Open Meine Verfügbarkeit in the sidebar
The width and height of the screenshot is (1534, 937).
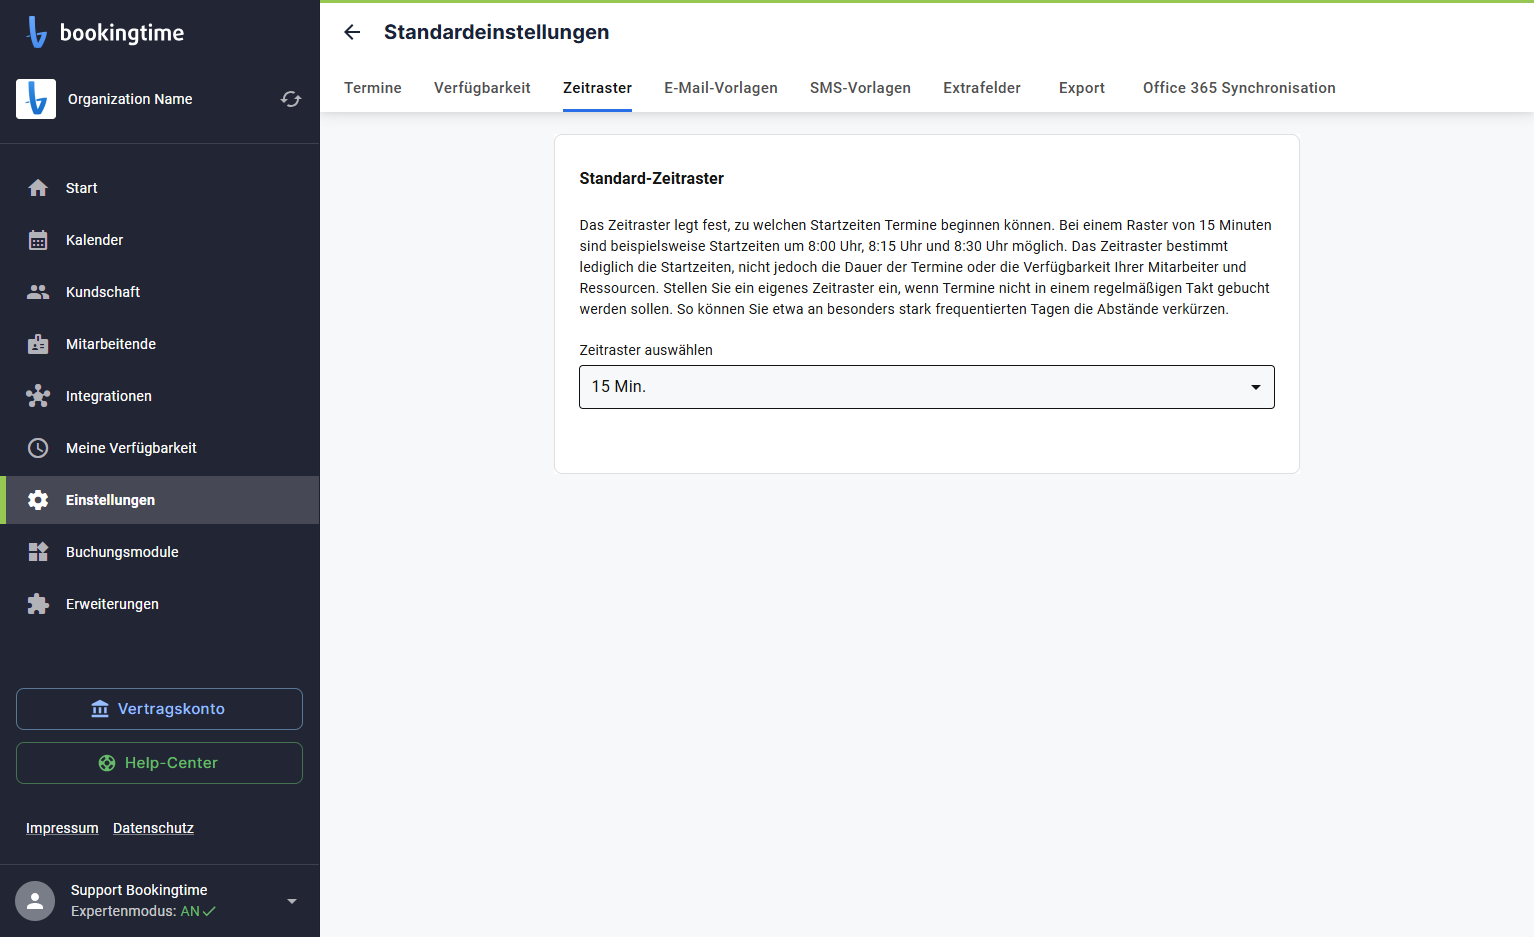(160, 448)
